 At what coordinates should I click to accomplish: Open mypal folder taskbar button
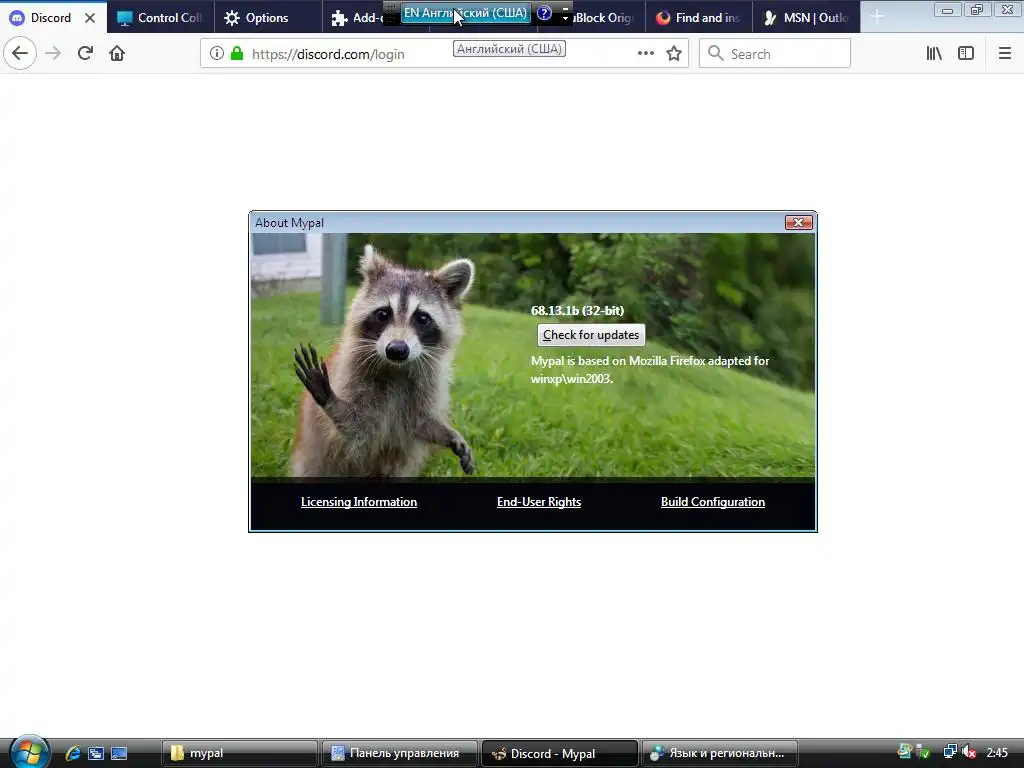point(240,753)
